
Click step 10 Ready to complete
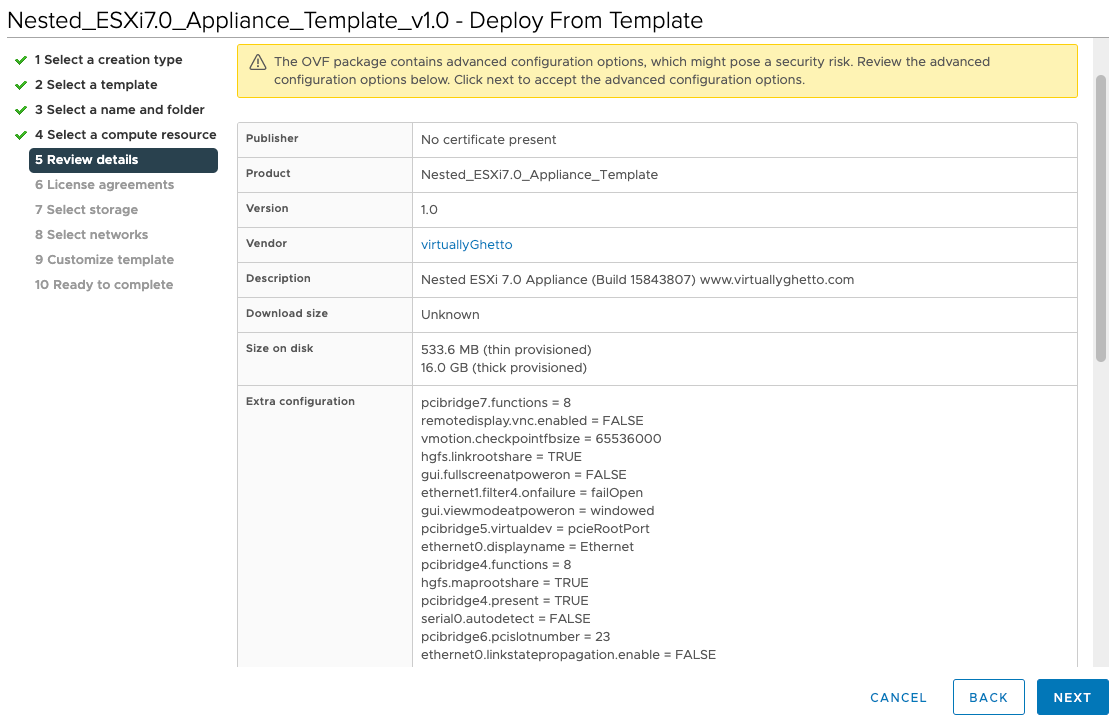[x=104, y=285]
